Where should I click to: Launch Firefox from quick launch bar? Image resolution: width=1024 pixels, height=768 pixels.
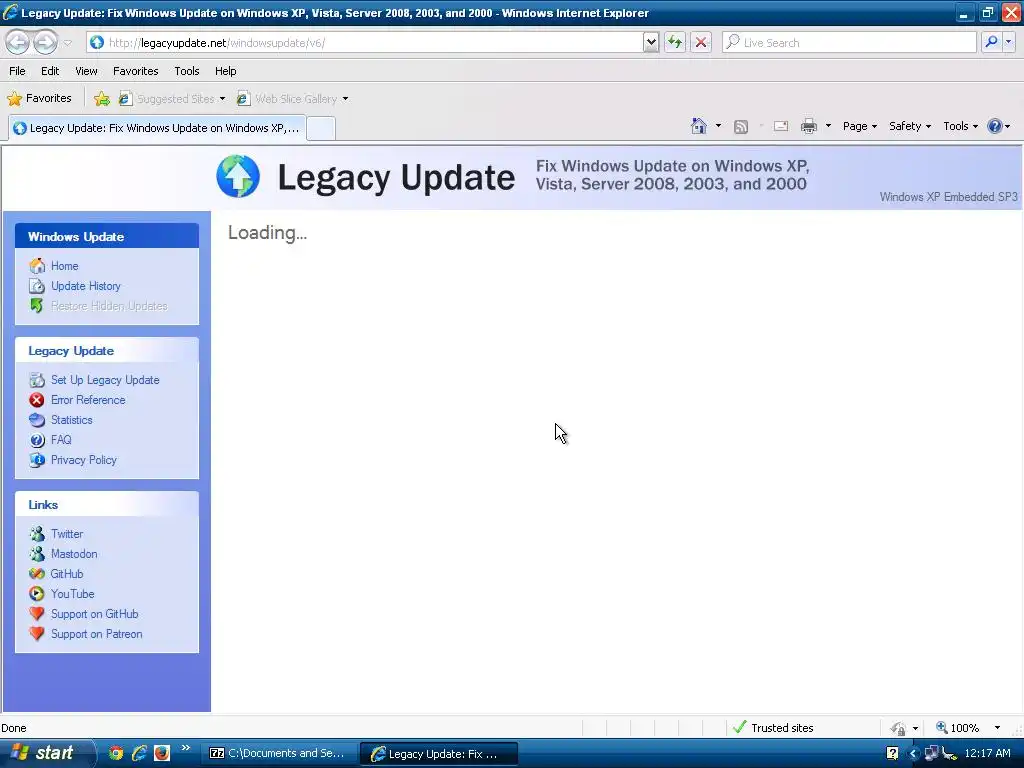(162, 753)
